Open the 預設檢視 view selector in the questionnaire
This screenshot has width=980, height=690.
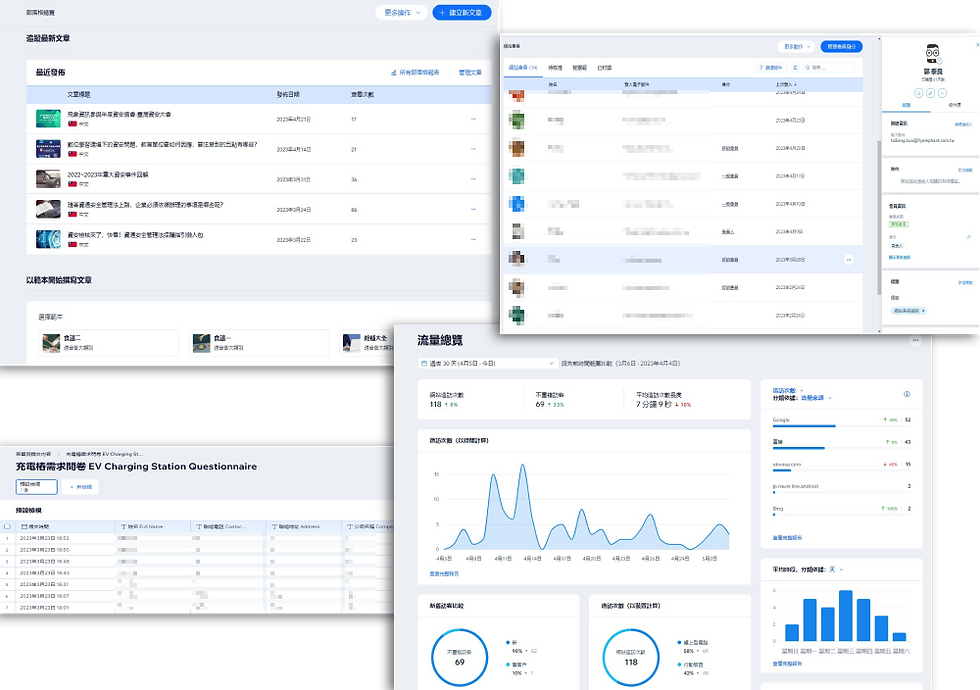(x=36, y=487)
